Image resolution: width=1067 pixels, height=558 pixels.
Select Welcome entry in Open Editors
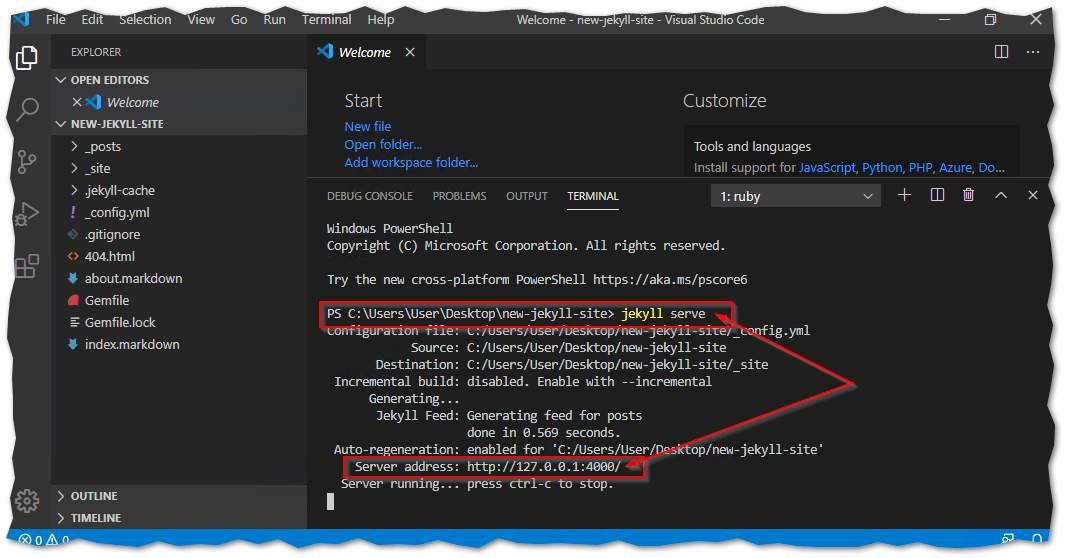click(x=179, y=102)
